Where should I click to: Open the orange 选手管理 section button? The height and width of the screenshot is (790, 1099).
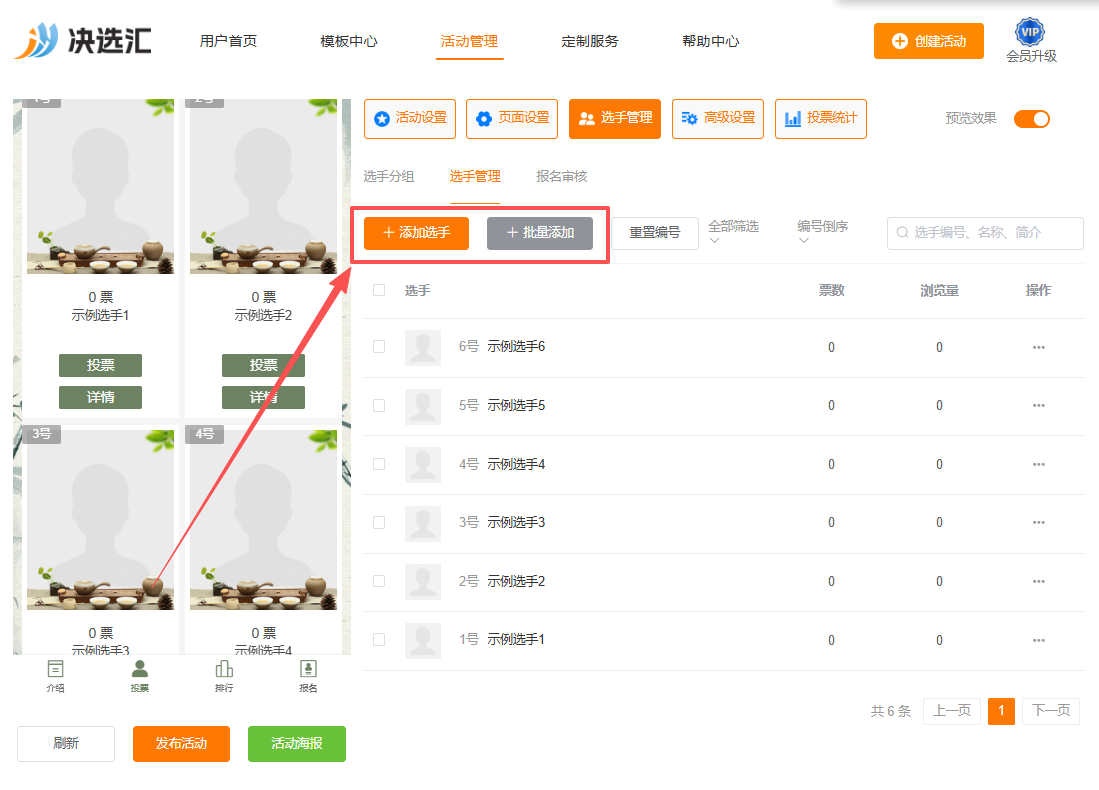615,118
